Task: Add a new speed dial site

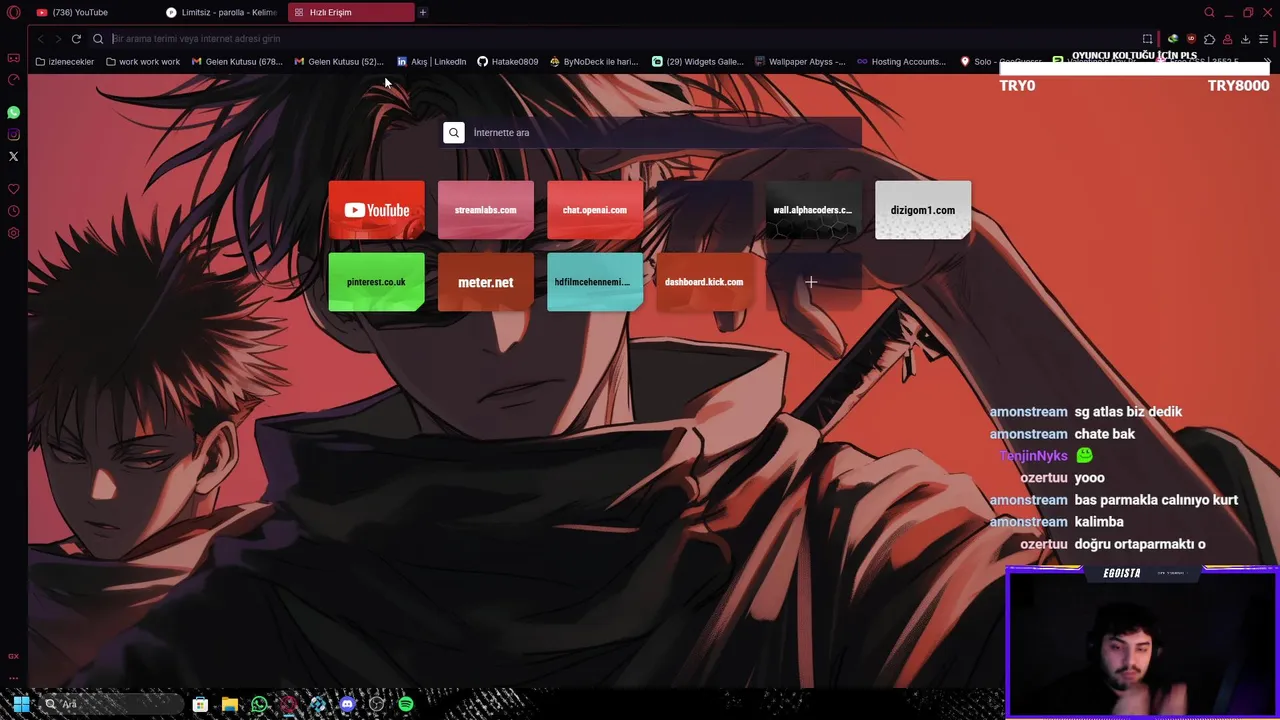Action: (x=813, y=282)
